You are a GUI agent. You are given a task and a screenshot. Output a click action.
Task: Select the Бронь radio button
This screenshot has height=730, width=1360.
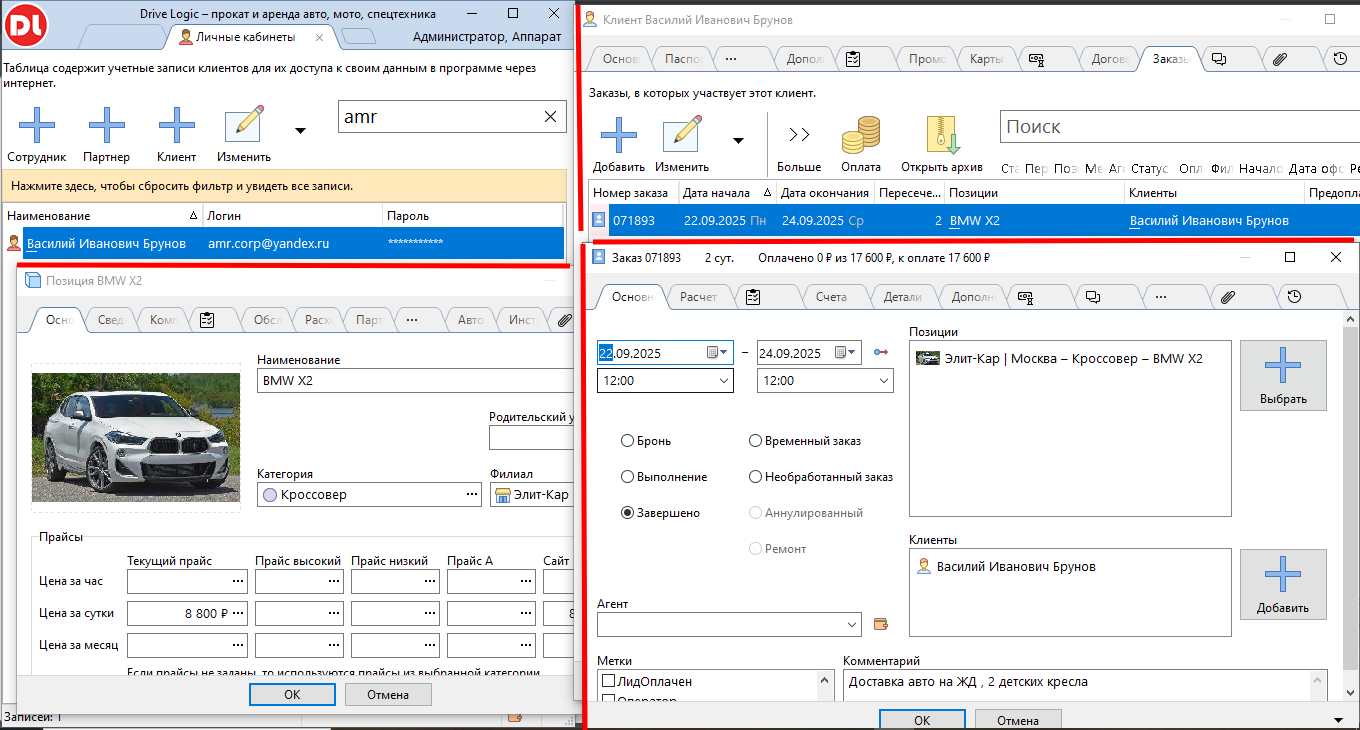[x=627, y=441]
